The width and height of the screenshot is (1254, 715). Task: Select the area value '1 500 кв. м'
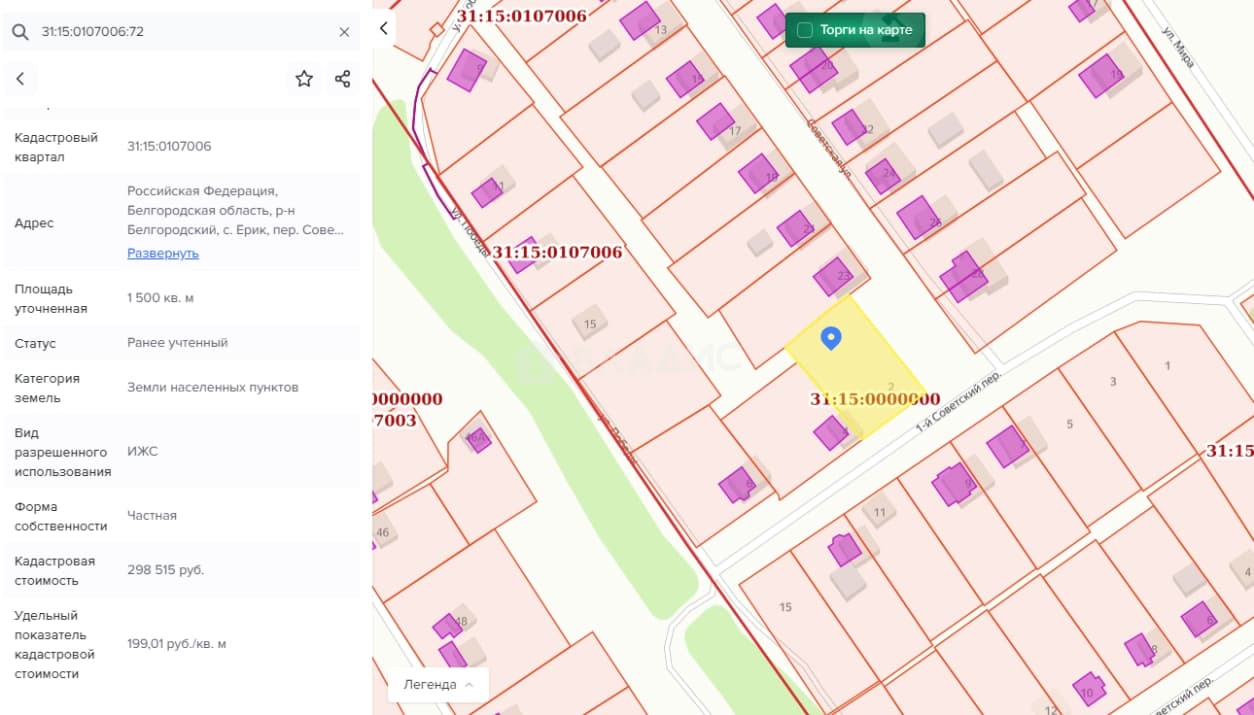coord(160,298)
